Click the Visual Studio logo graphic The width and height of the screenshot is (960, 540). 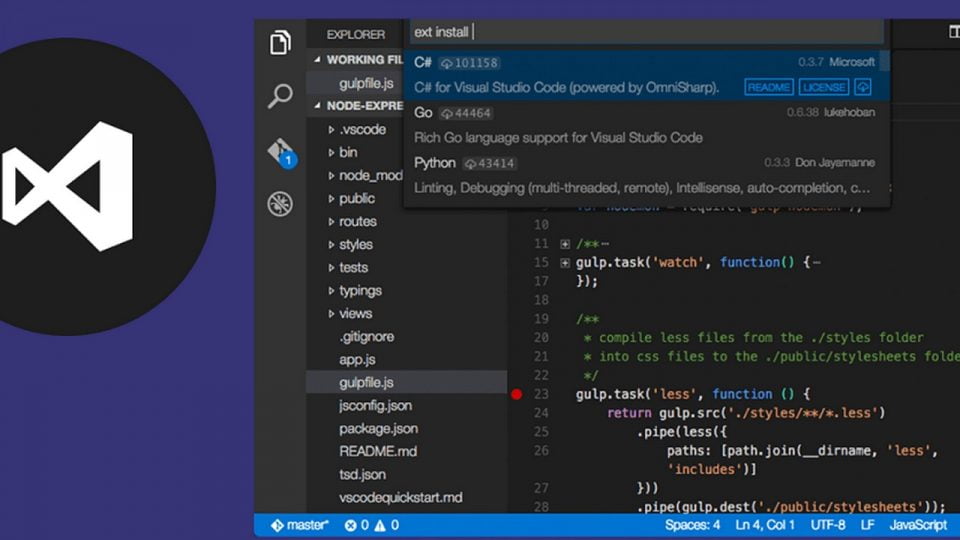(x=67, y=187)
